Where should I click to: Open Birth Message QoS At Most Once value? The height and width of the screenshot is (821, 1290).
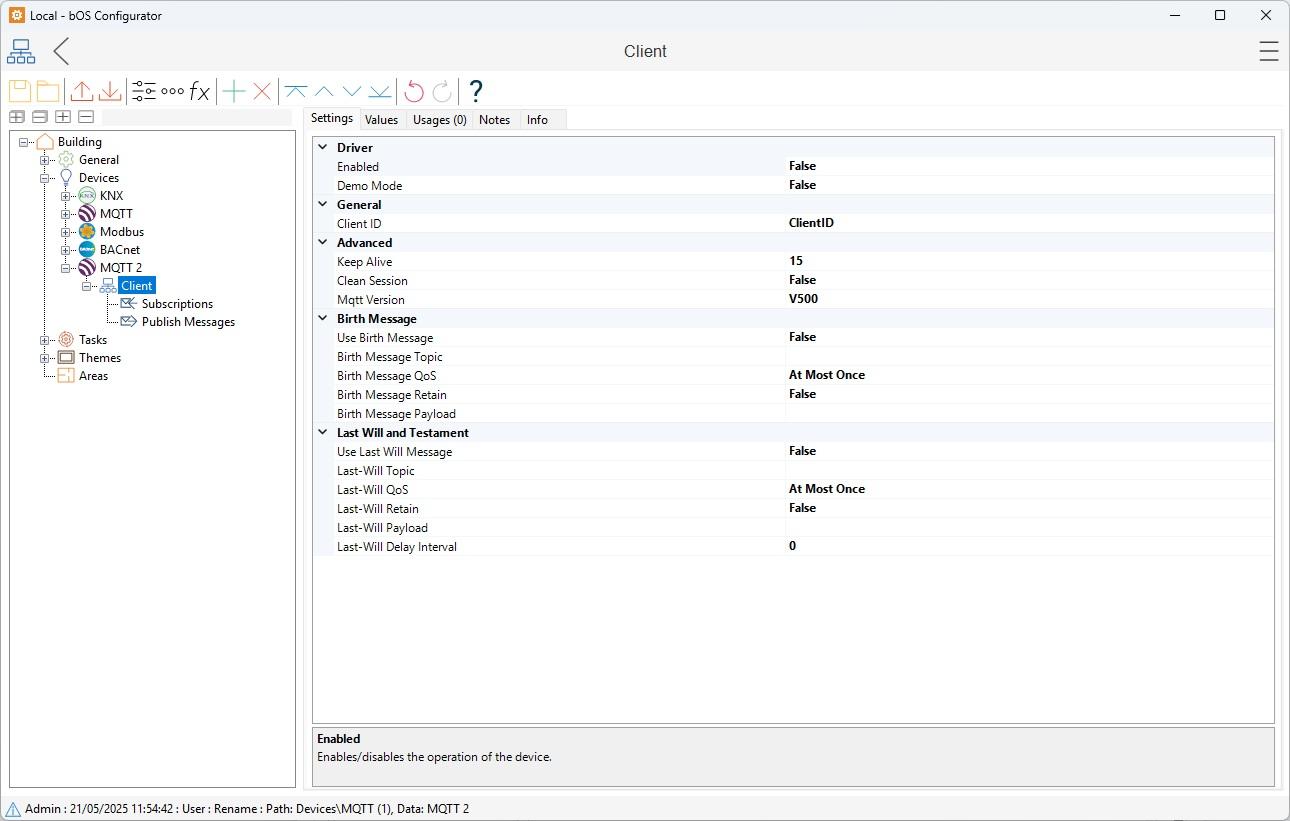[1029, 375]
